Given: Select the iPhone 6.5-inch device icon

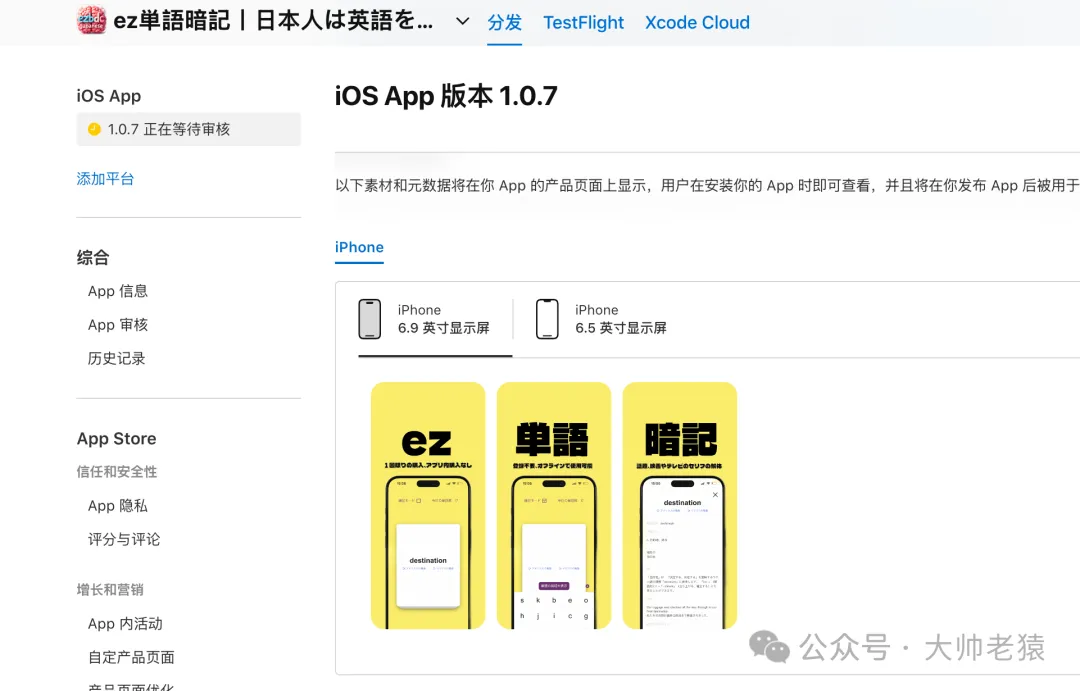Looking at the screenshot, I should (548, 319).
